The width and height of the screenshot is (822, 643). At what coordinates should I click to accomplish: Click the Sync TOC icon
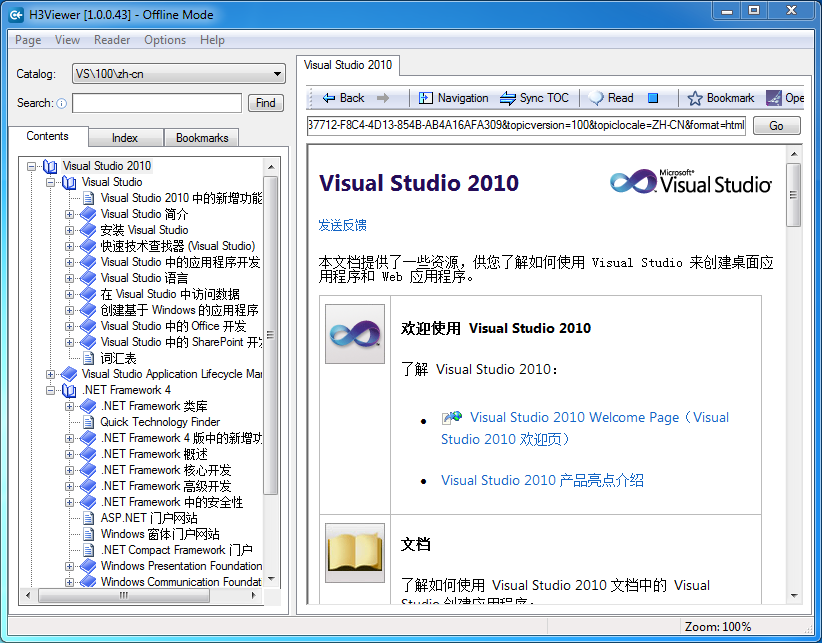coord(507,98)
